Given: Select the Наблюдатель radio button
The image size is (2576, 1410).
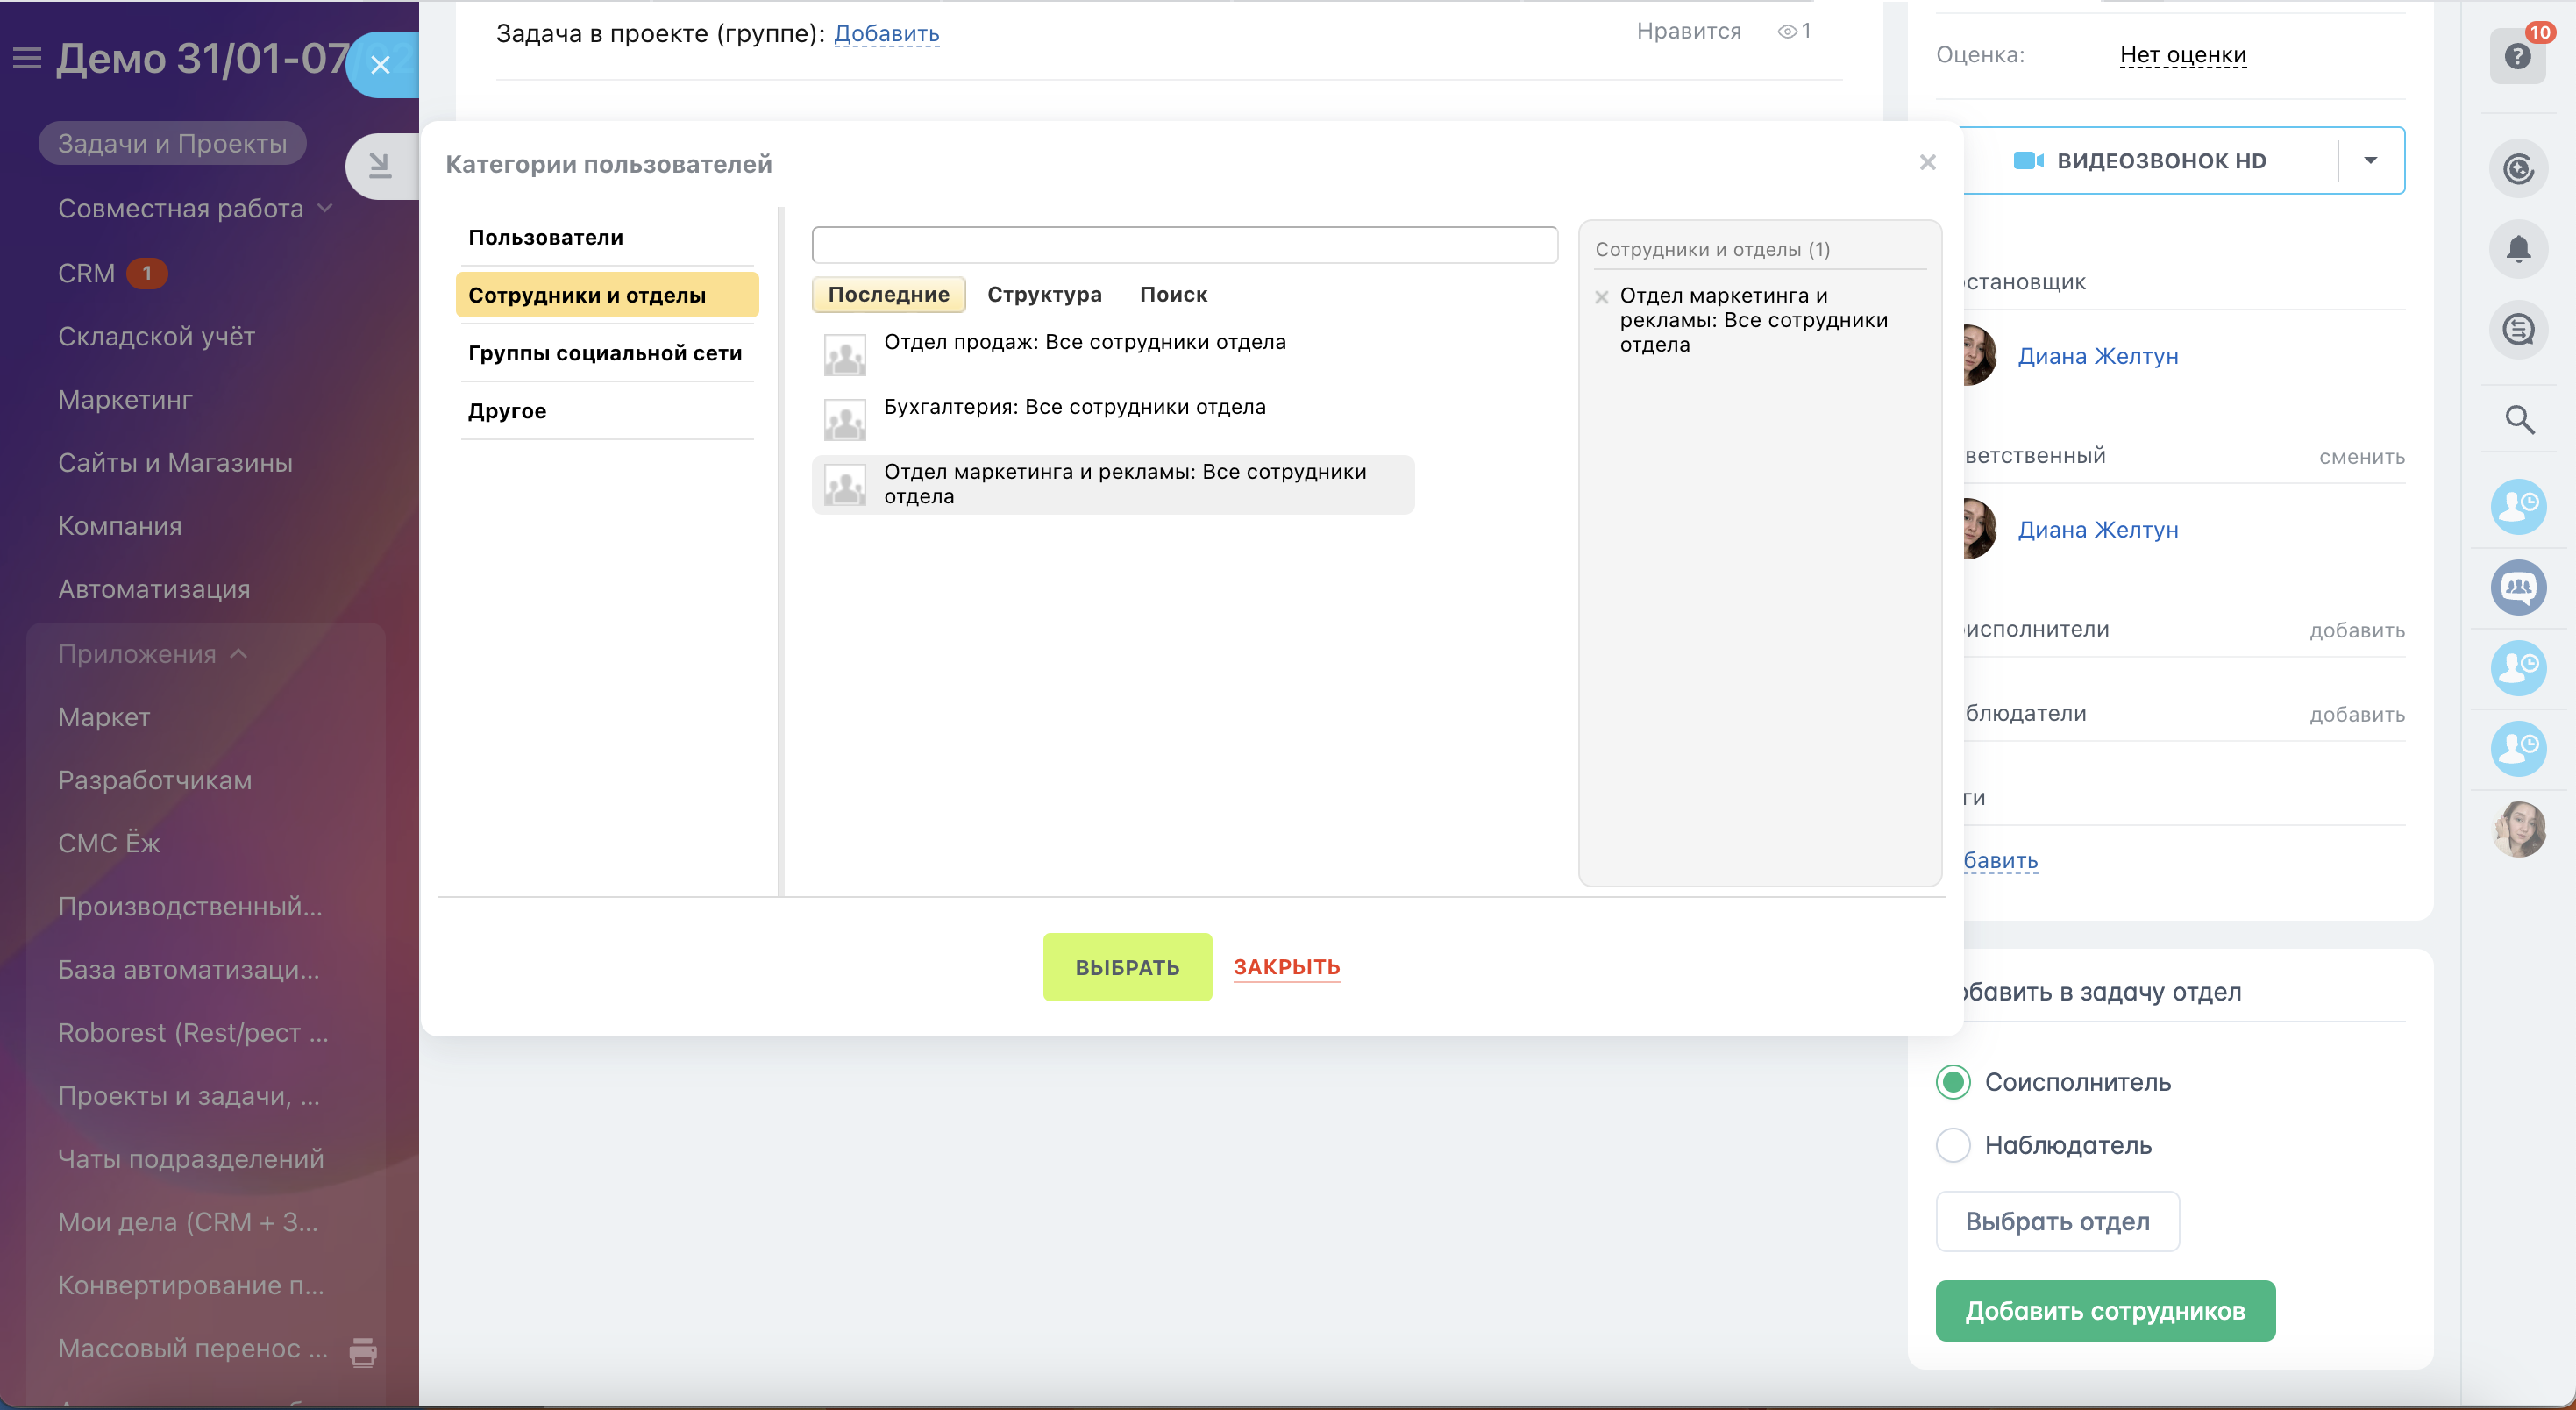Looking at the screenshot, I should coord(1953,1145).
